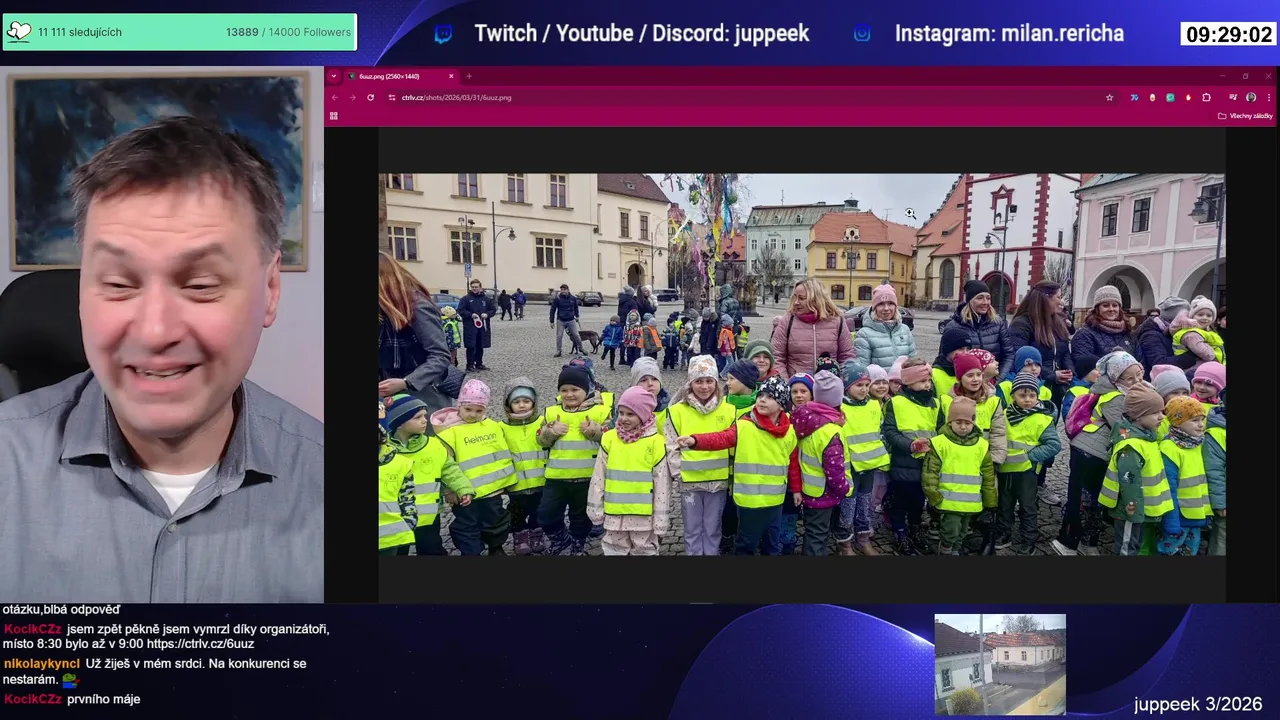The image size is (1280, 720).
Task: Open the Chrome three-dot menu
Action: (1269, 97)
